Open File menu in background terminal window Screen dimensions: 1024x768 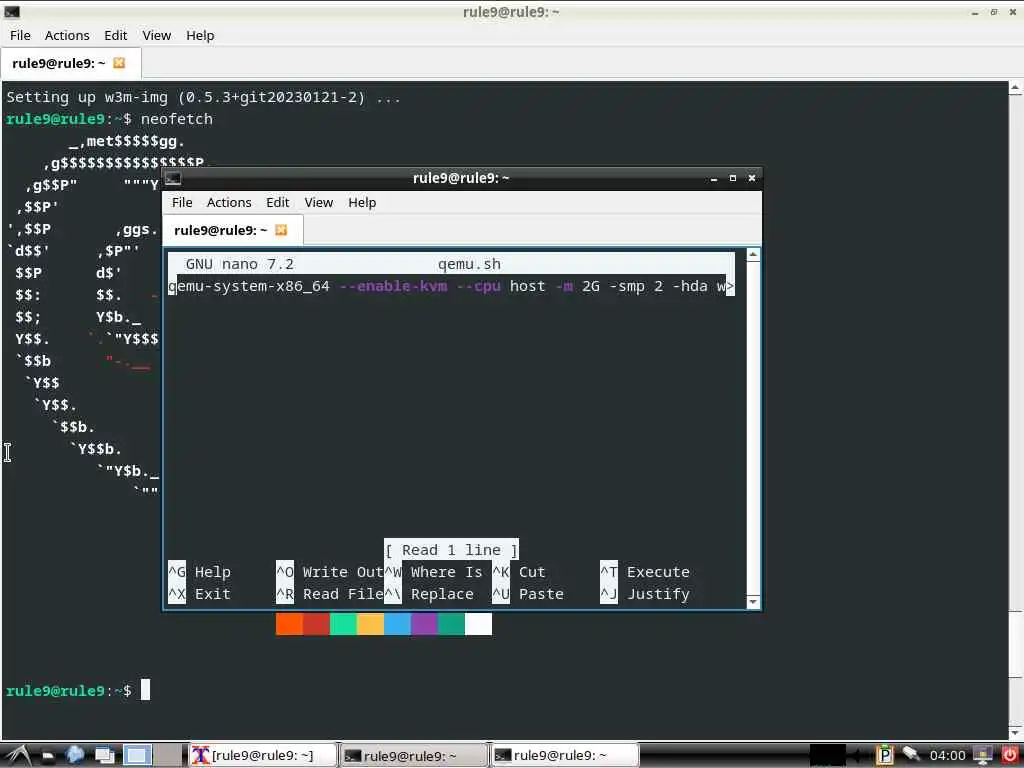pyautogui.click(x=20, y=35)
